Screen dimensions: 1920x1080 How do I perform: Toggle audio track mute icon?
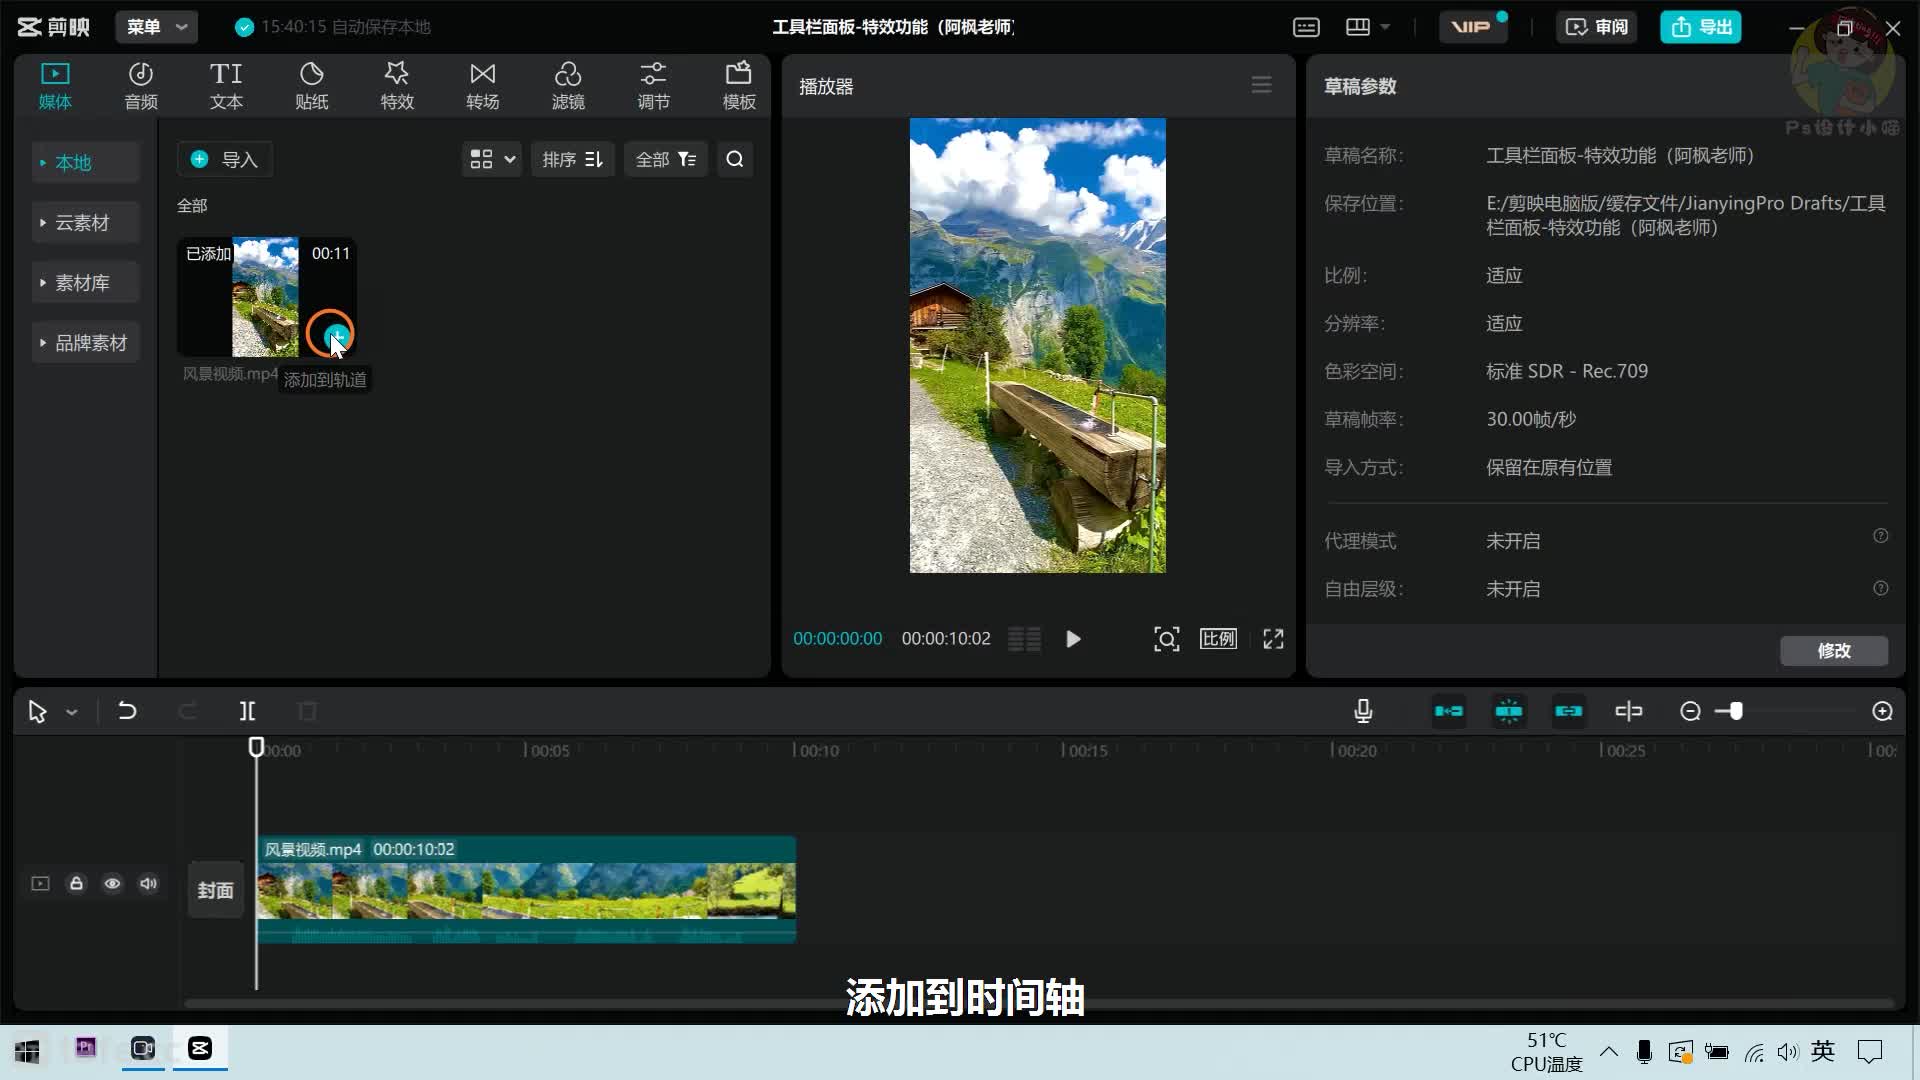pos(149,884)
